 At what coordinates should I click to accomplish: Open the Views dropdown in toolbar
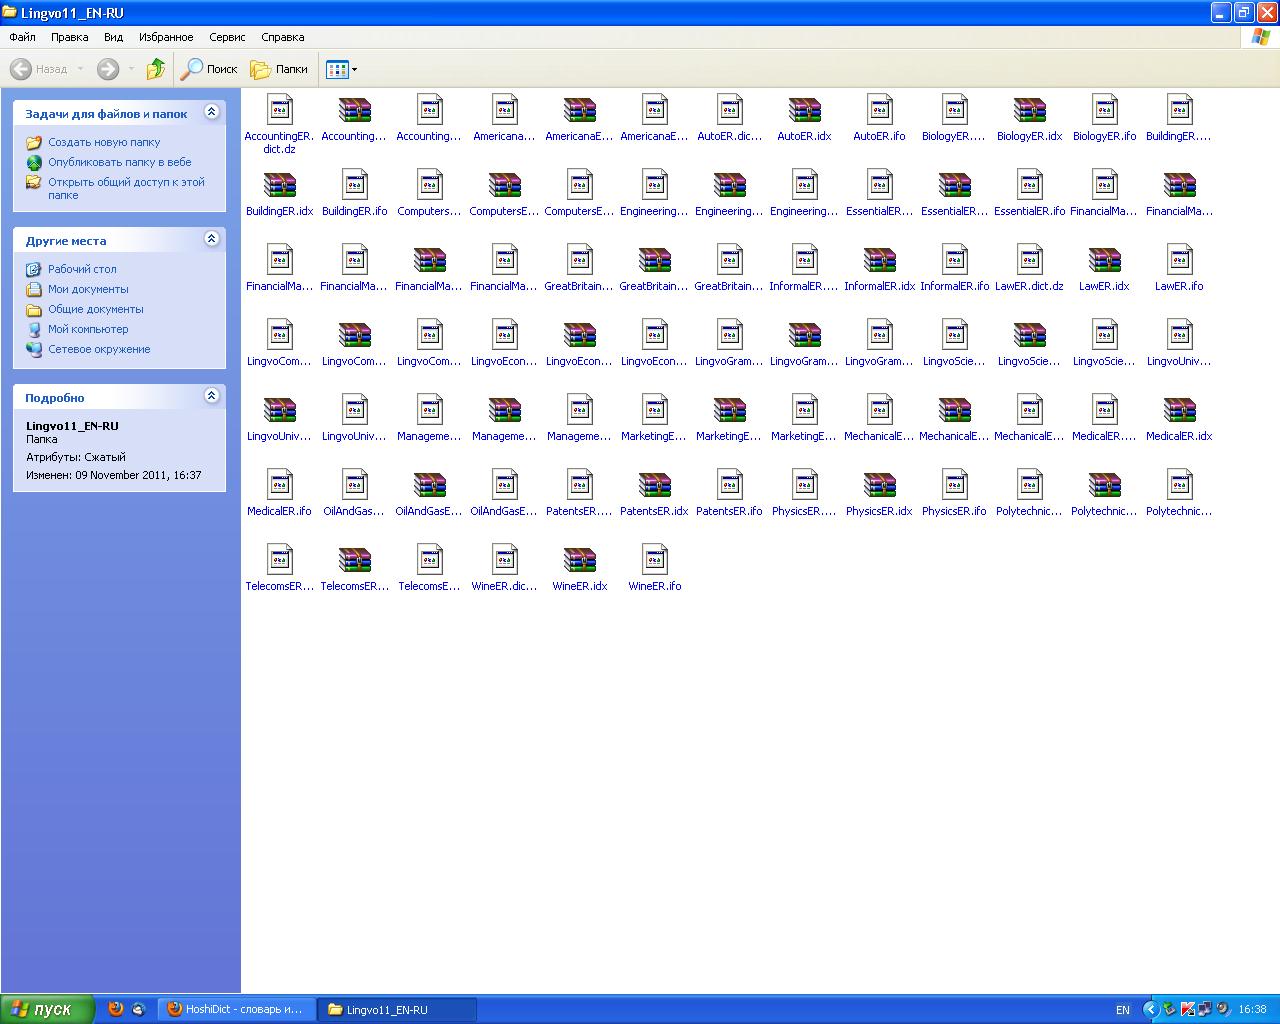[341, 69]
